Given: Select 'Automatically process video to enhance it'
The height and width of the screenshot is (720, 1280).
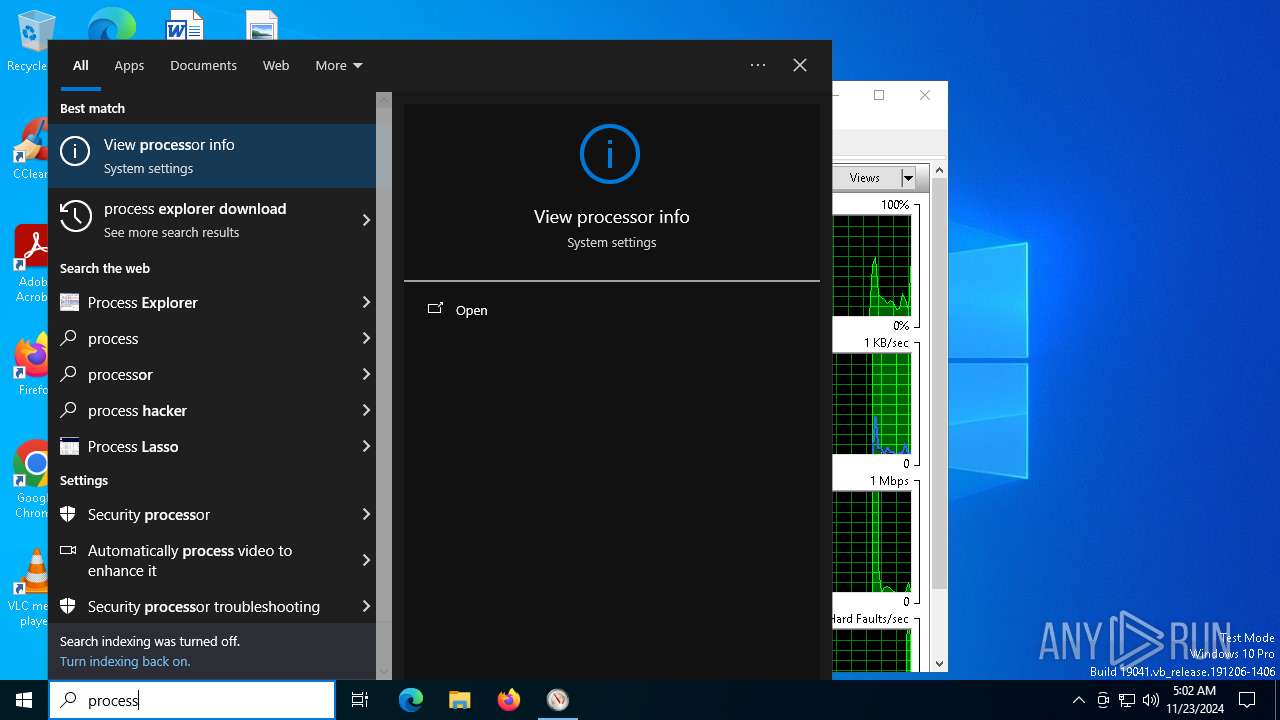Looking at the screenshot, I should point(212,560).
